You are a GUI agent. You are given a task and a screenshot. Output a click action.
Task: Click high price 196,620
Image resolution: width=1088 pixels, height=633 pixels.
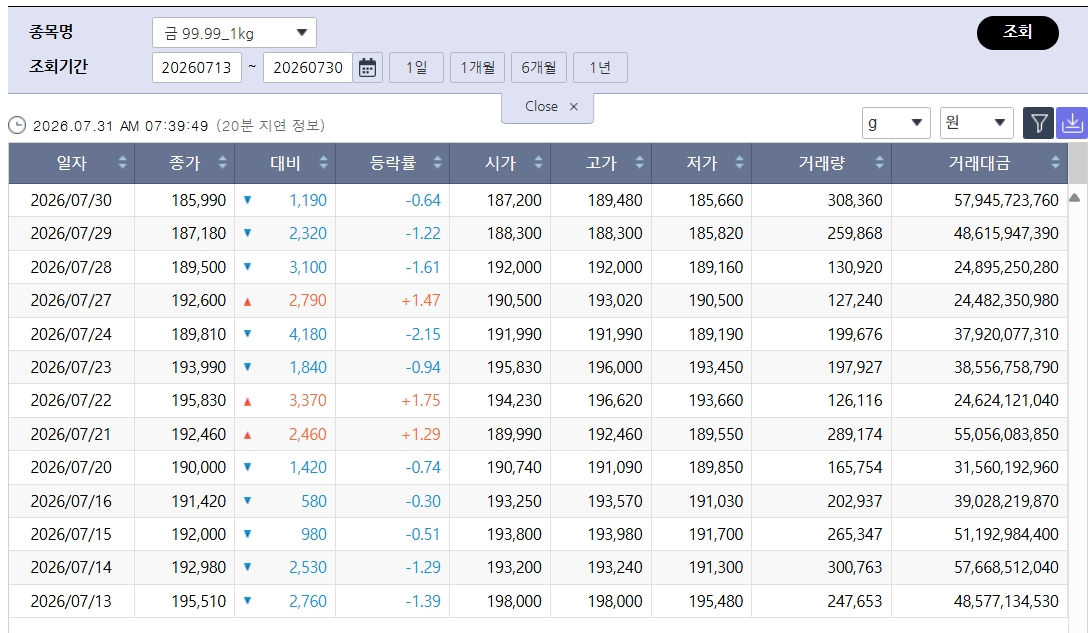pyautogui.click(x=615, y=400)
